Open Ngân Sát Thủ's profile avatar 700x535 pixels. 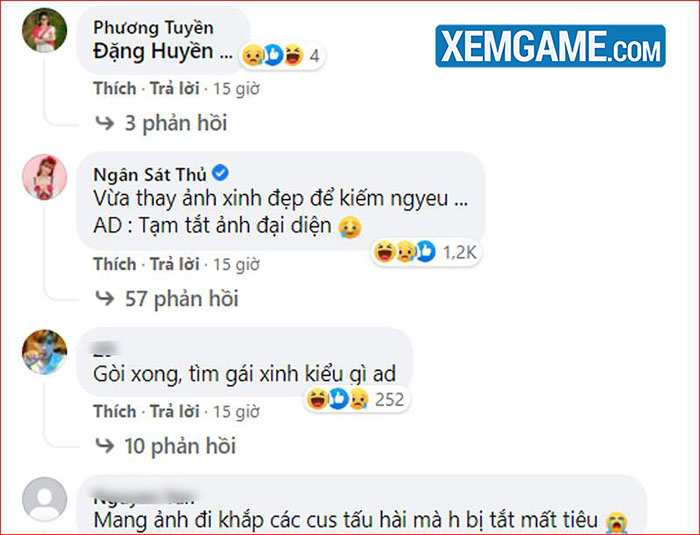tap(45, 177)
